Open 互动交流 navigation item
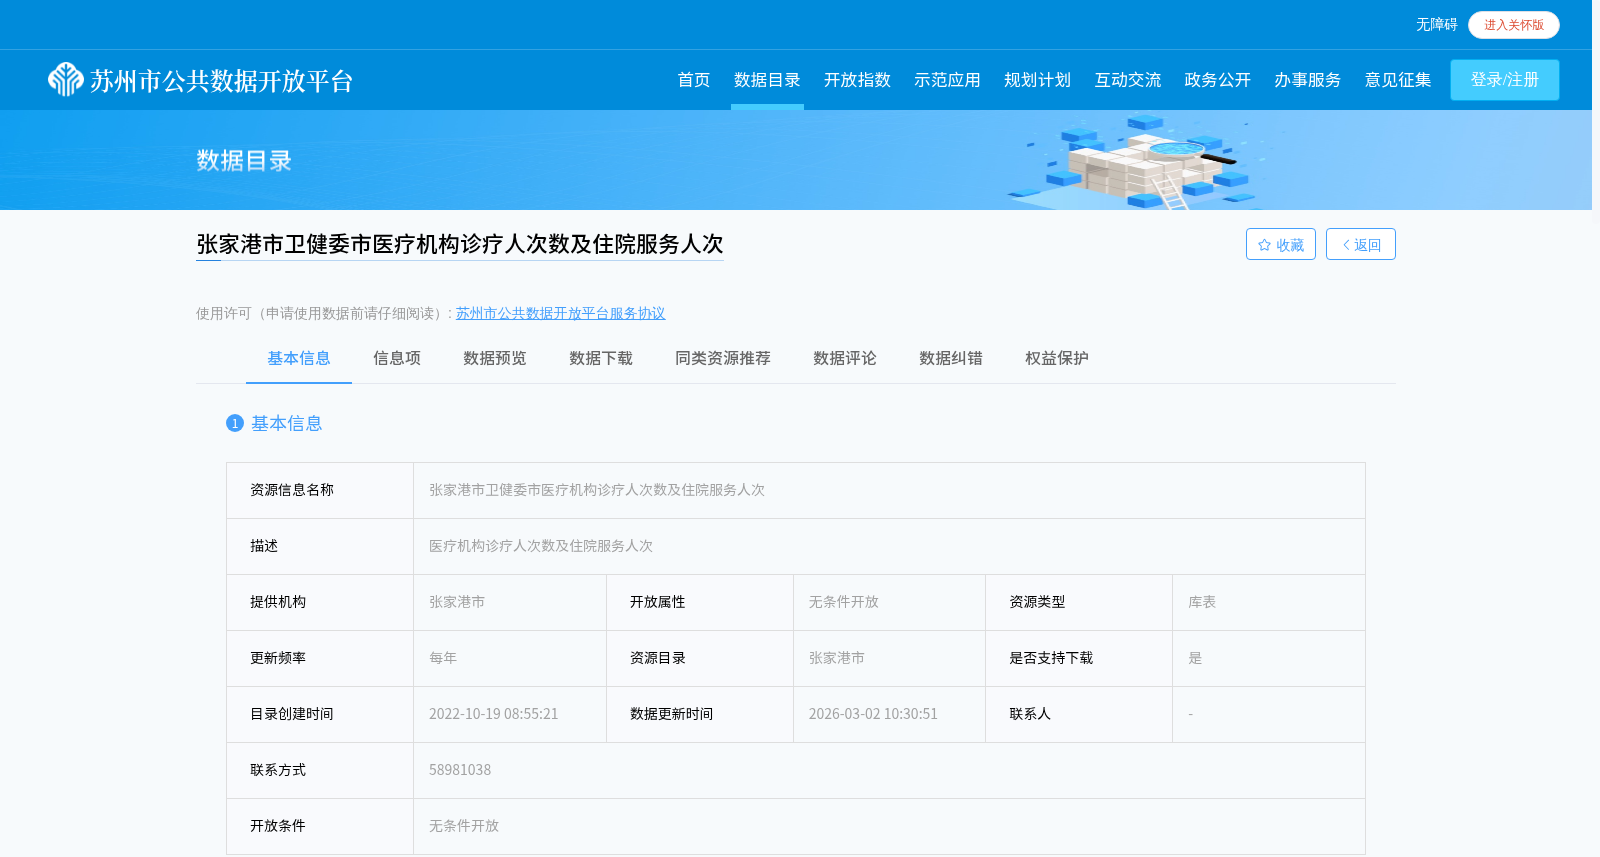Viewport: 1600px width, 857px height. [x=1127, y=80]
